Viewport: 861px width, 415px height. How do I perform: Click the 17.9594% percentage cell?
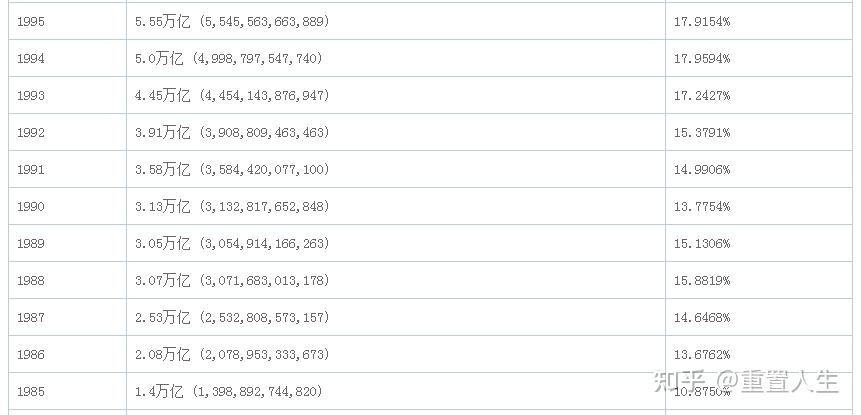[702, 58]
